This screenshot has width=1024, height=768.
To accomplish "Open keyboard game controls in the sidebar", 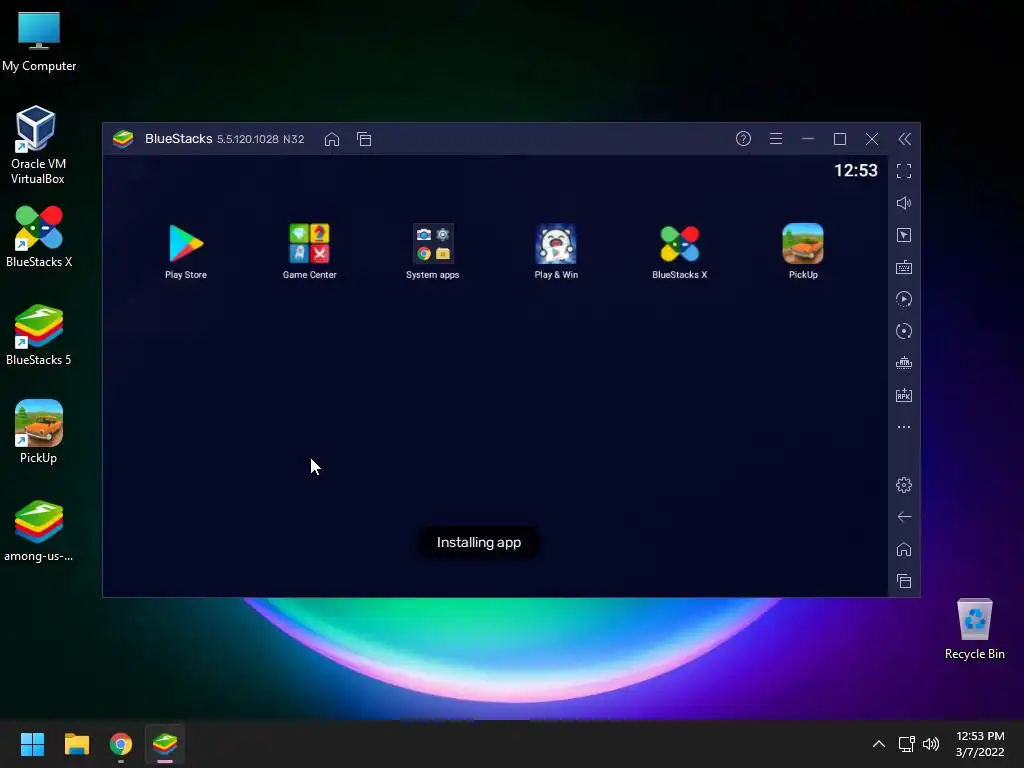I will (904, 267).
